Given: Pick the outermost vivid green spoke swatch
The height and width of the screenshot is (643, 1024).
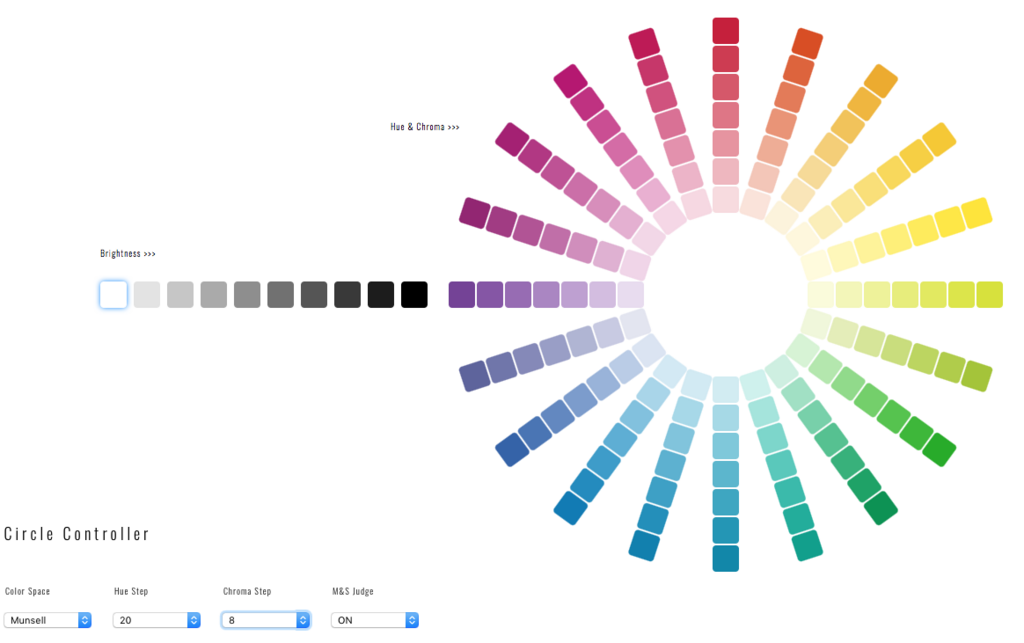Looking at the screenshot, I should point(939,450).
